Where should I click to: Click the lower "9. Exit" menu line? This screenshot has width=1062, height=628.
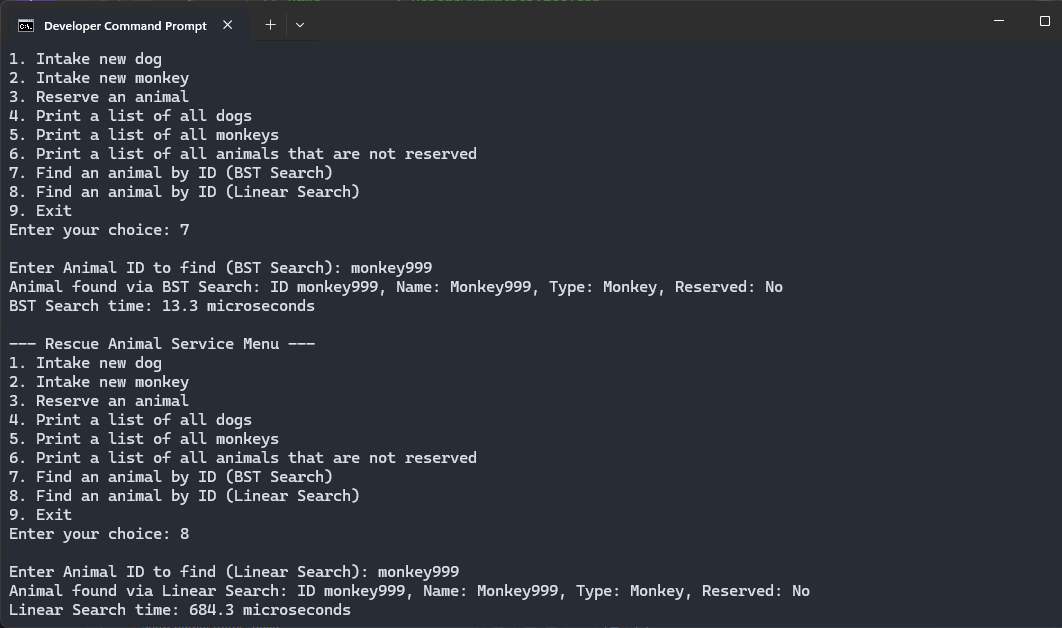point(41,515)
